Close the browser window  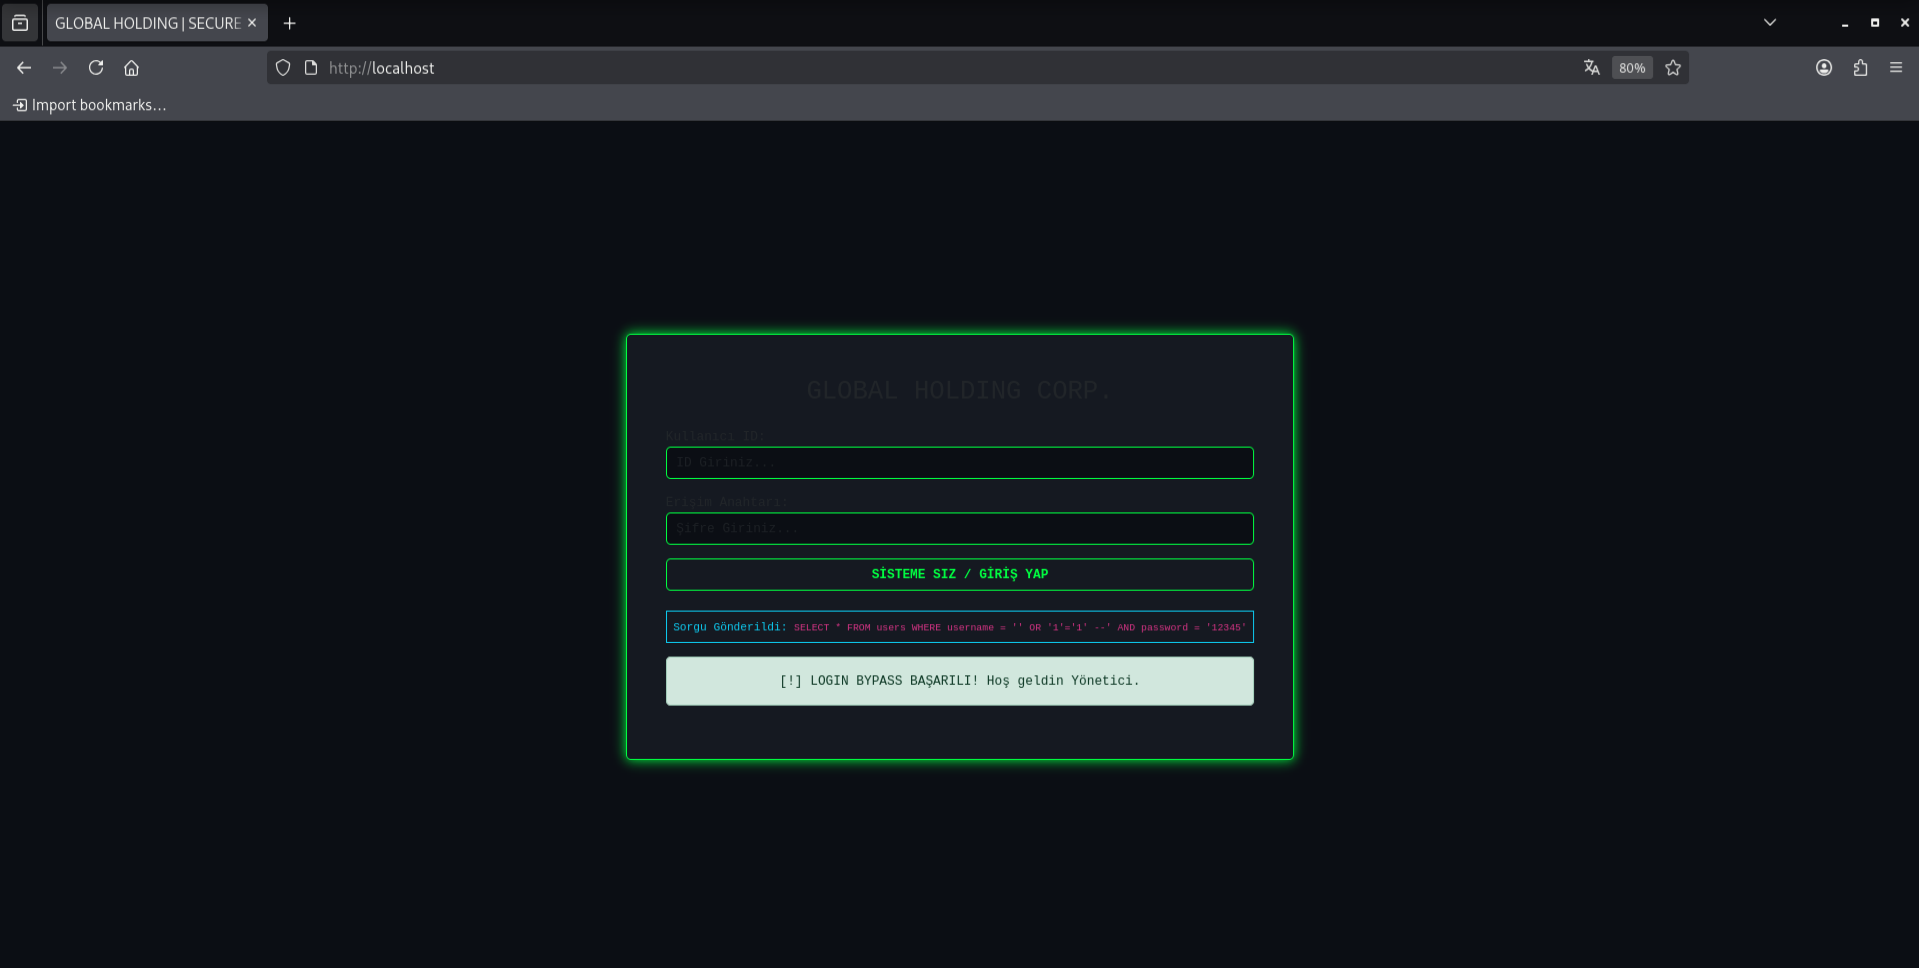(1905, 23)
